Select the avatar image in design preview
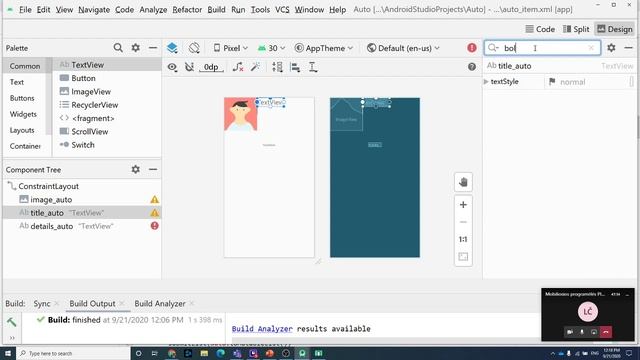This screenshot has height=360, width=640. coord(240,114)
